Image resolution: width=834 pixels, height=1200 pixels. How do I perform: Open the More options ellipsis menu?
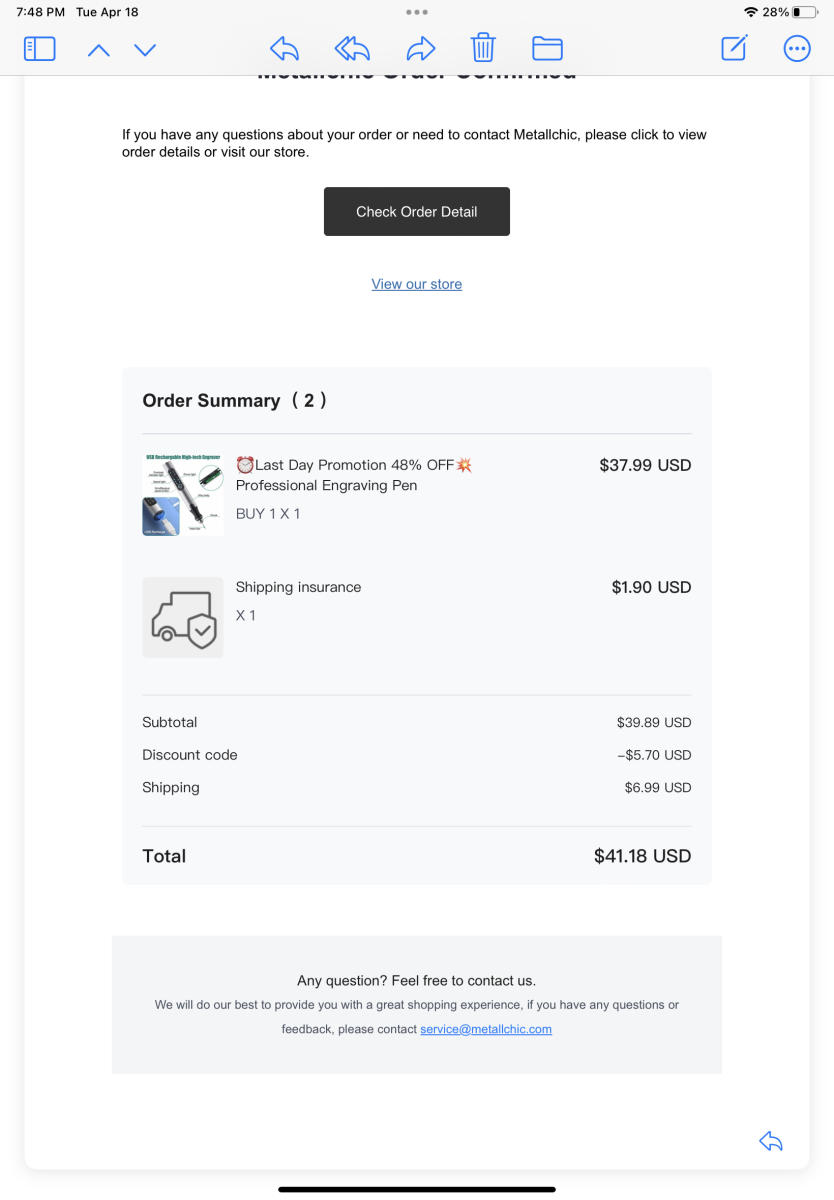[797, 48]
